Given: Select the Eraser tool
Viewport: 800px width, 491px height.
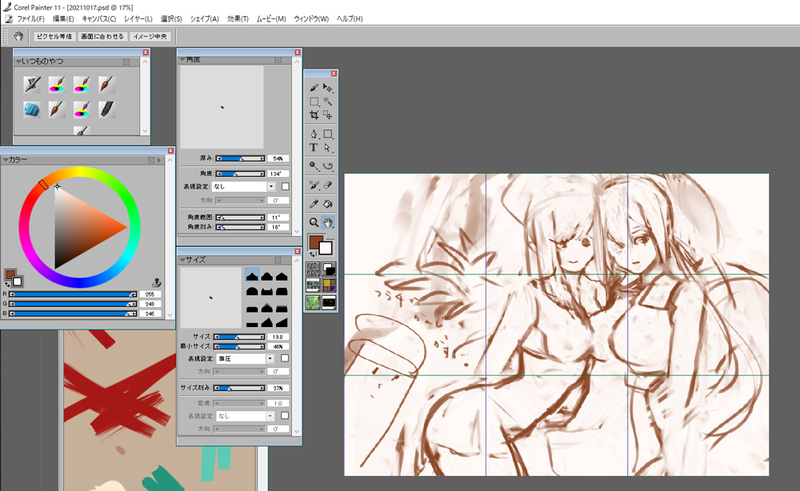Looking at the screenshot, I should (328, 185).
